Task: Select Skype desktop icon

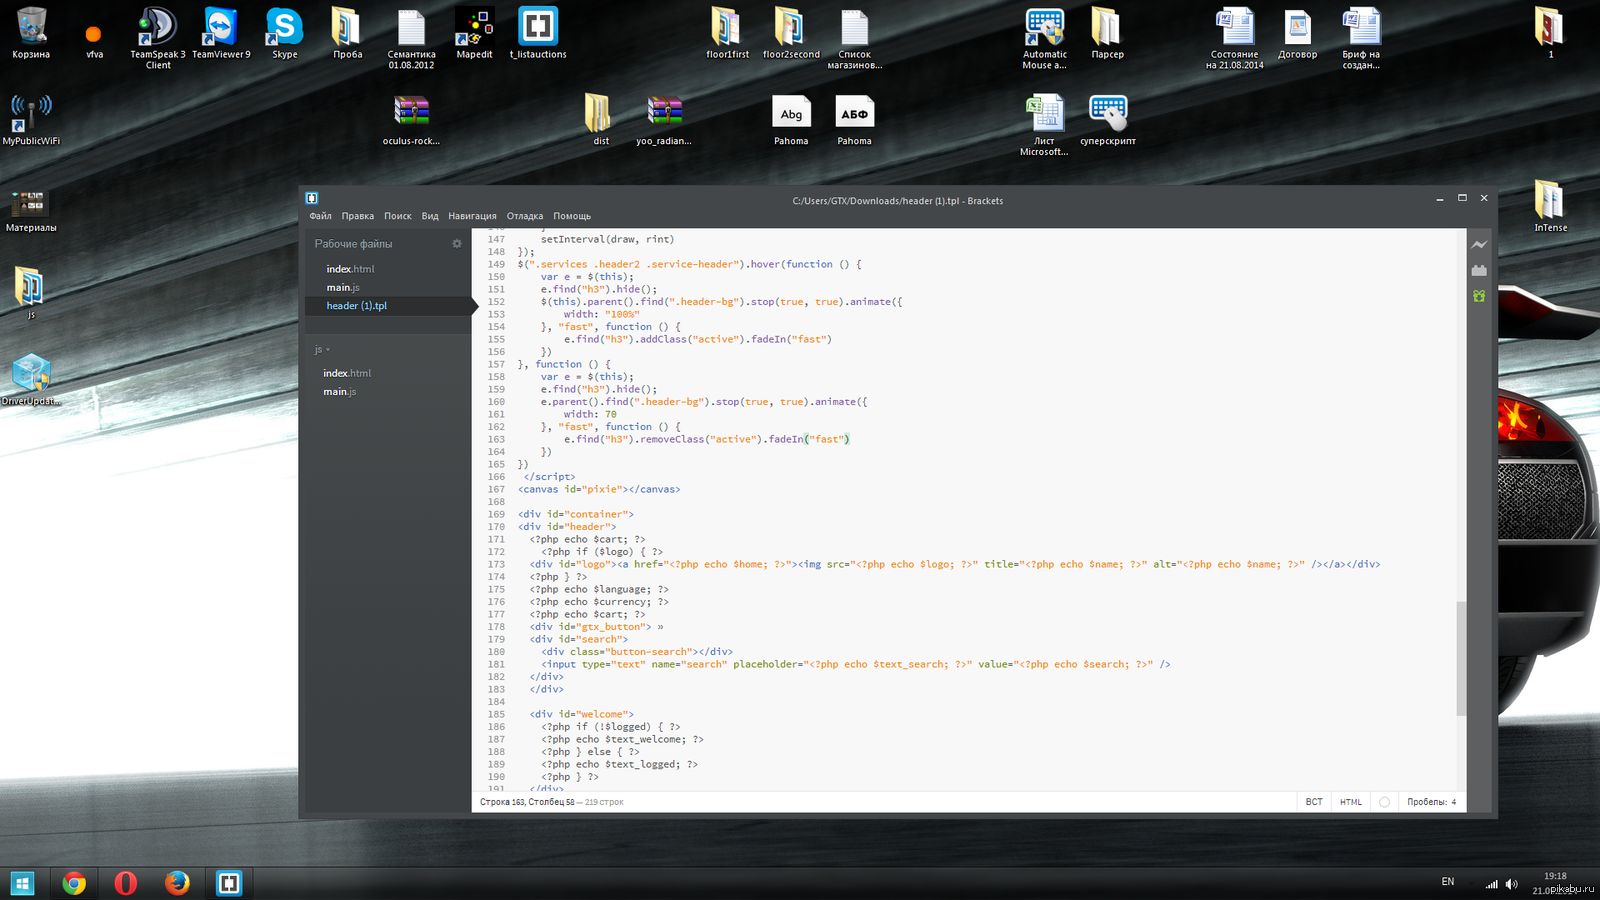Action: pos(284,33)
